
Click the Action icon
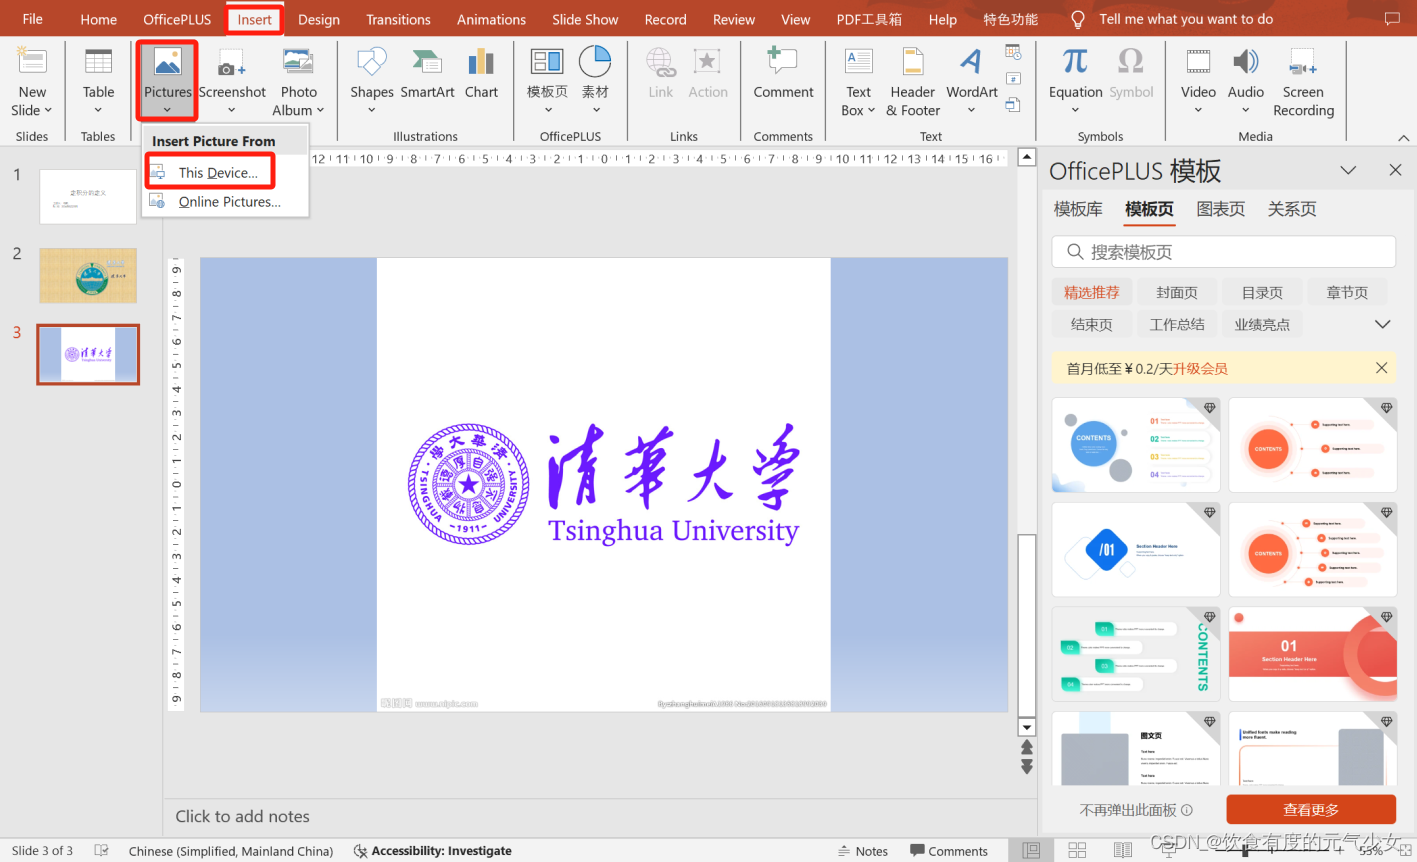pos(707,62)
